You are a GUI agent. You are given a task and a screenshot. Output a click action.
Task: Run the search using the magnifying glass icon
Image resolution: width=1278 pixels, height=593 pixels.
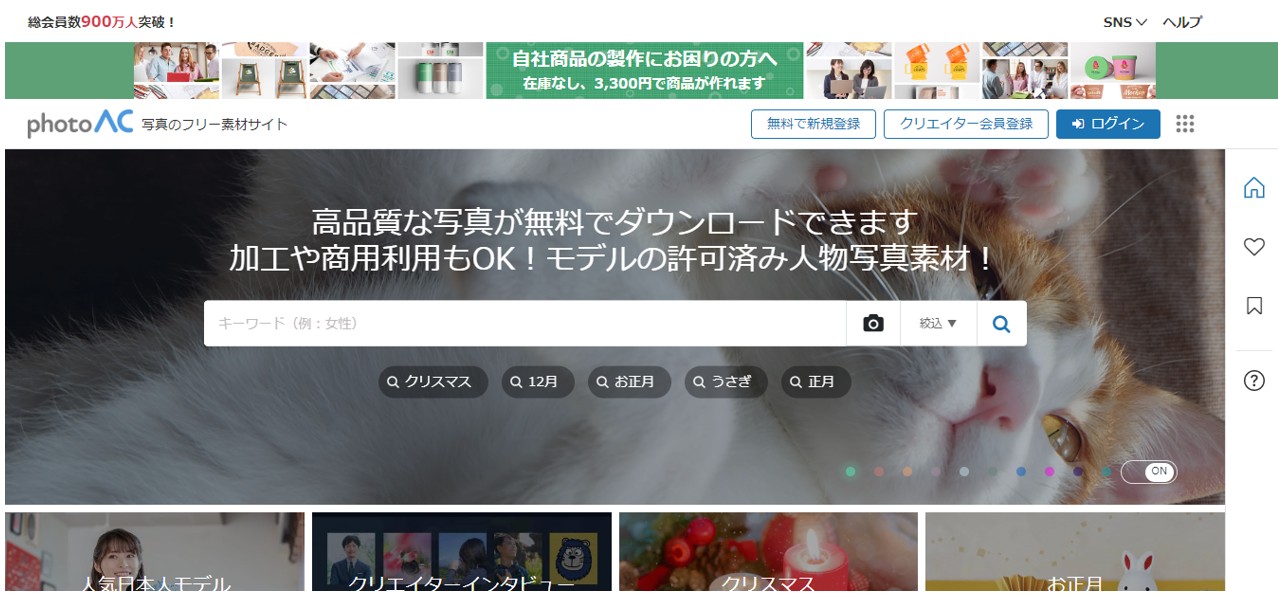(x=1000, y=322)
